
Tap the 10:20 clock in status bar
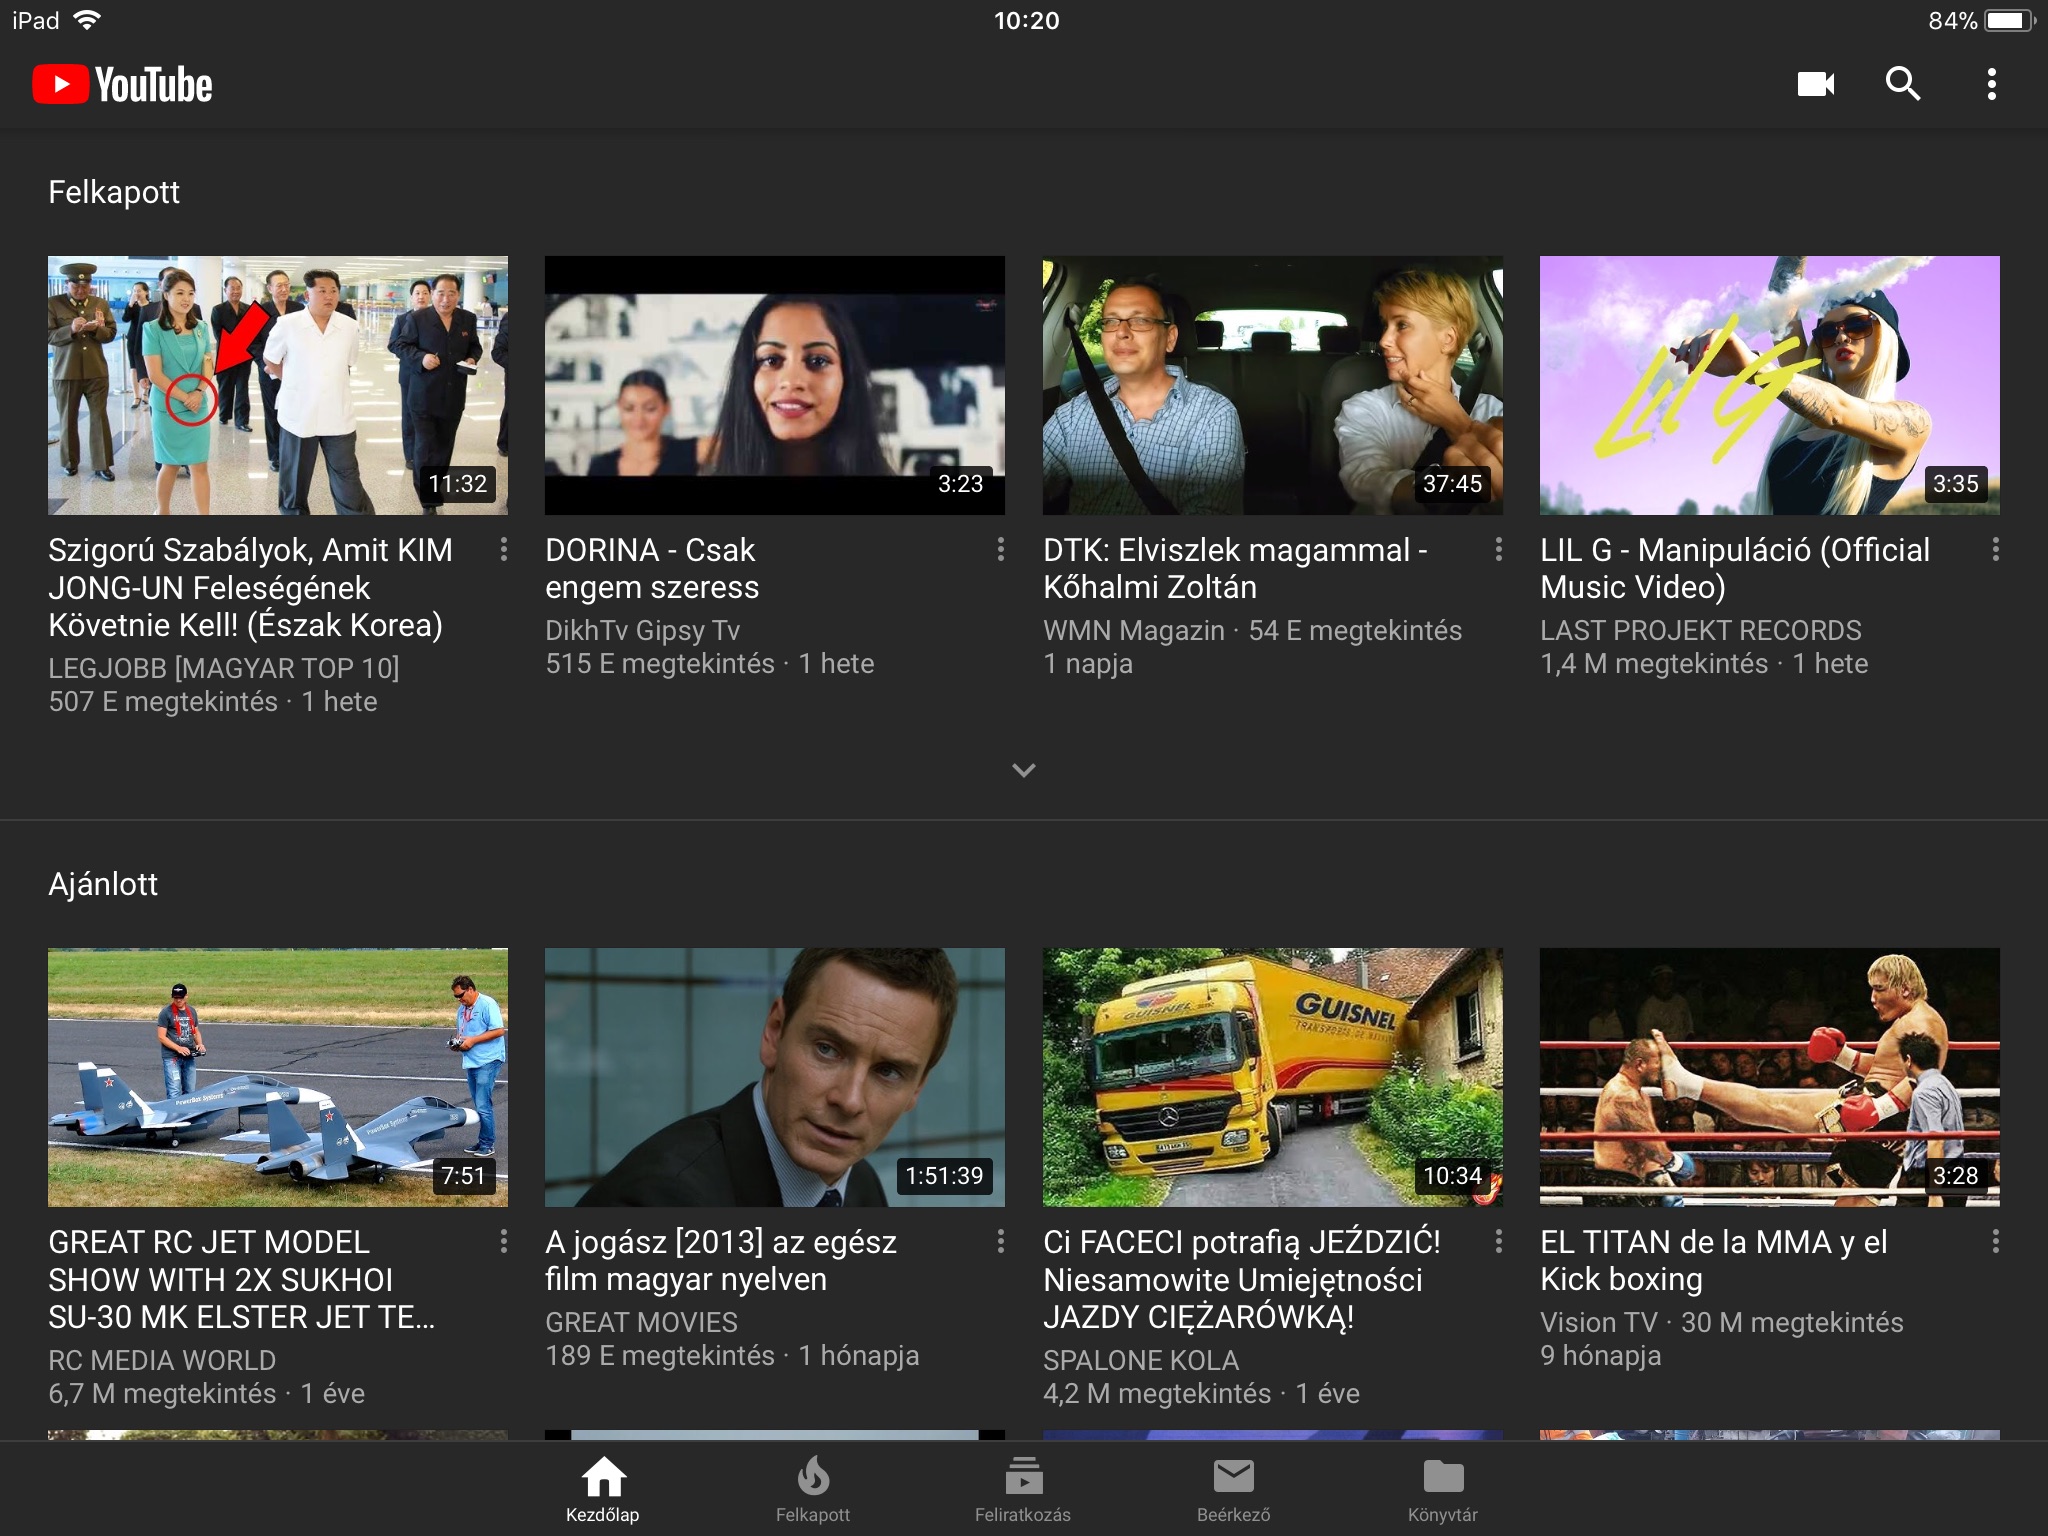pyautogui.click(x=1026, y=20)
